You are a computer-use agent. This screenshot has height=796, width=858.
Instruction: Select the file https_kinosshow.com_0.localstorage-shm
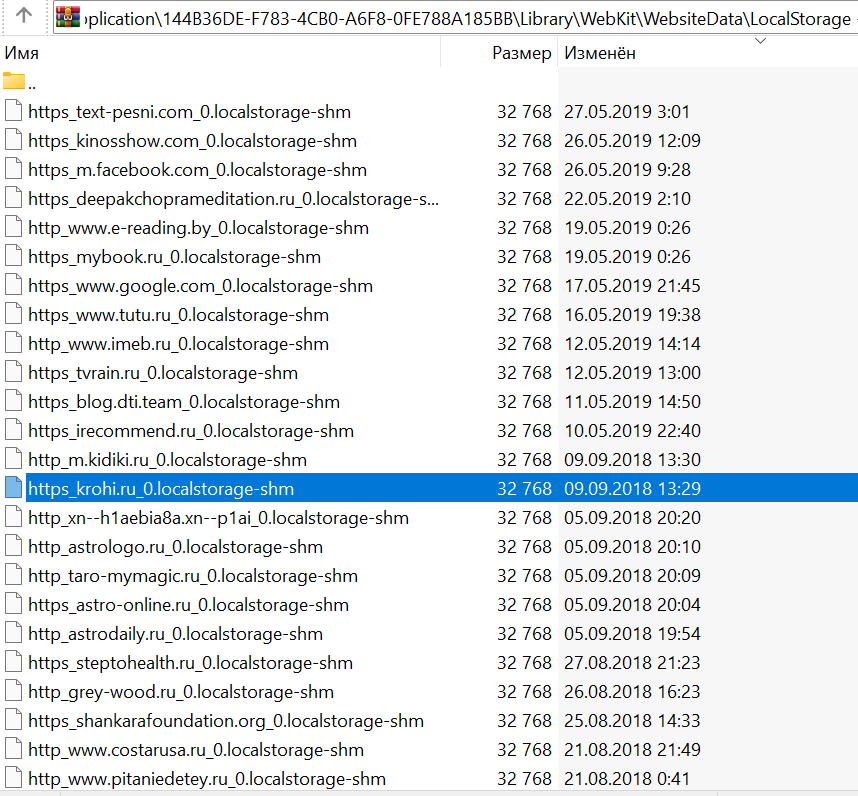(192, 141)
